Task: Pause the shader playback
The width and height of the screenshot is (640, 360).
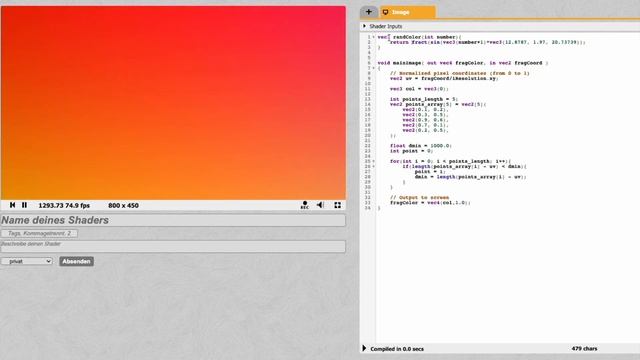Action: [x=24, y=205]
